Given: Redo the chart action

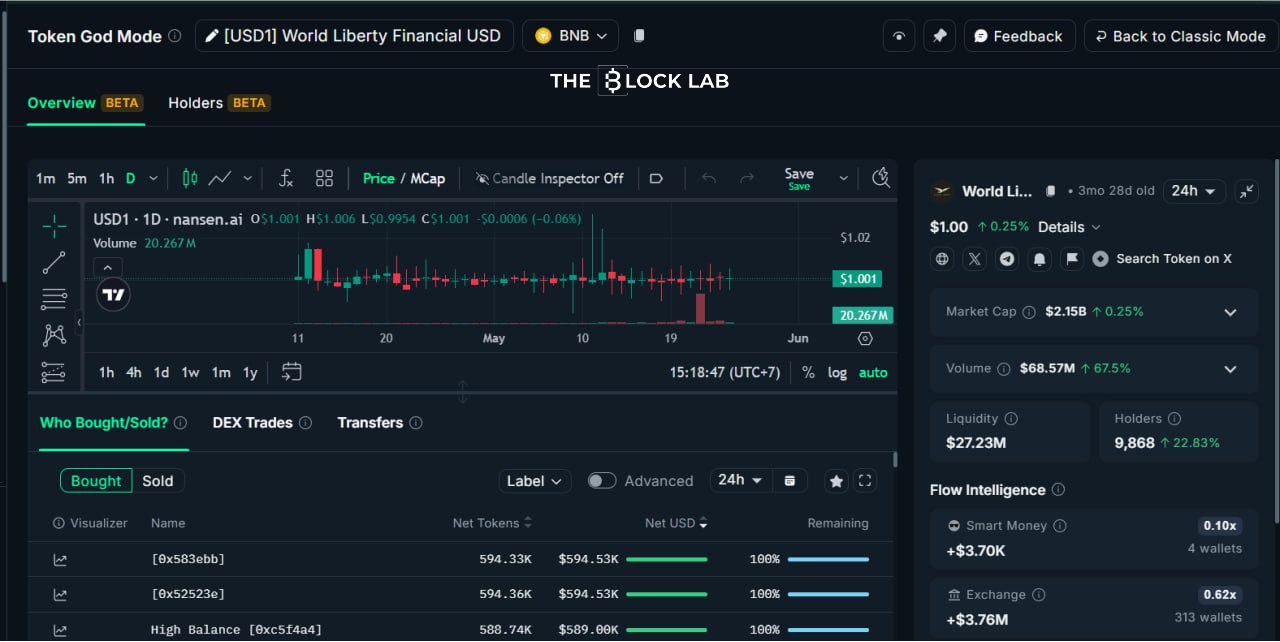Looking at the screenshot, I should [747, 178].
